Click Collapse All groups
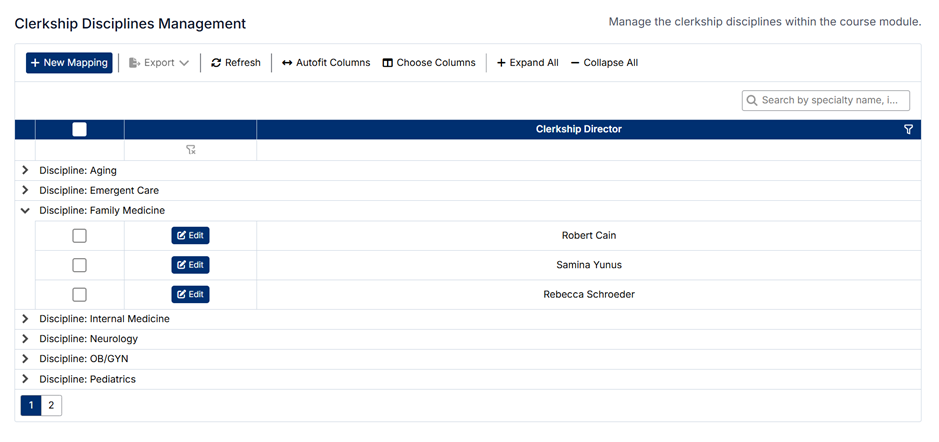Image resolution: width=939 pixels, height=442 pixels. pyautogui.click(x=604, y=63)
